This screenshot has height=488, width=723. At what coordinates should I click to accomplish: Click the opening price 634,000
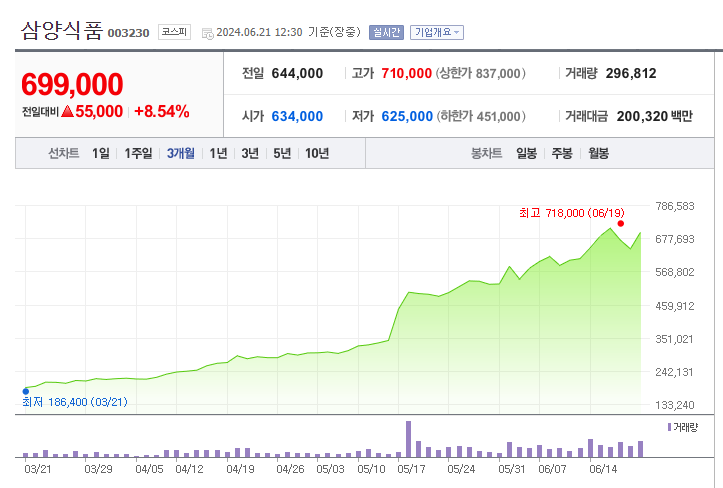click(x=297, y=116)
